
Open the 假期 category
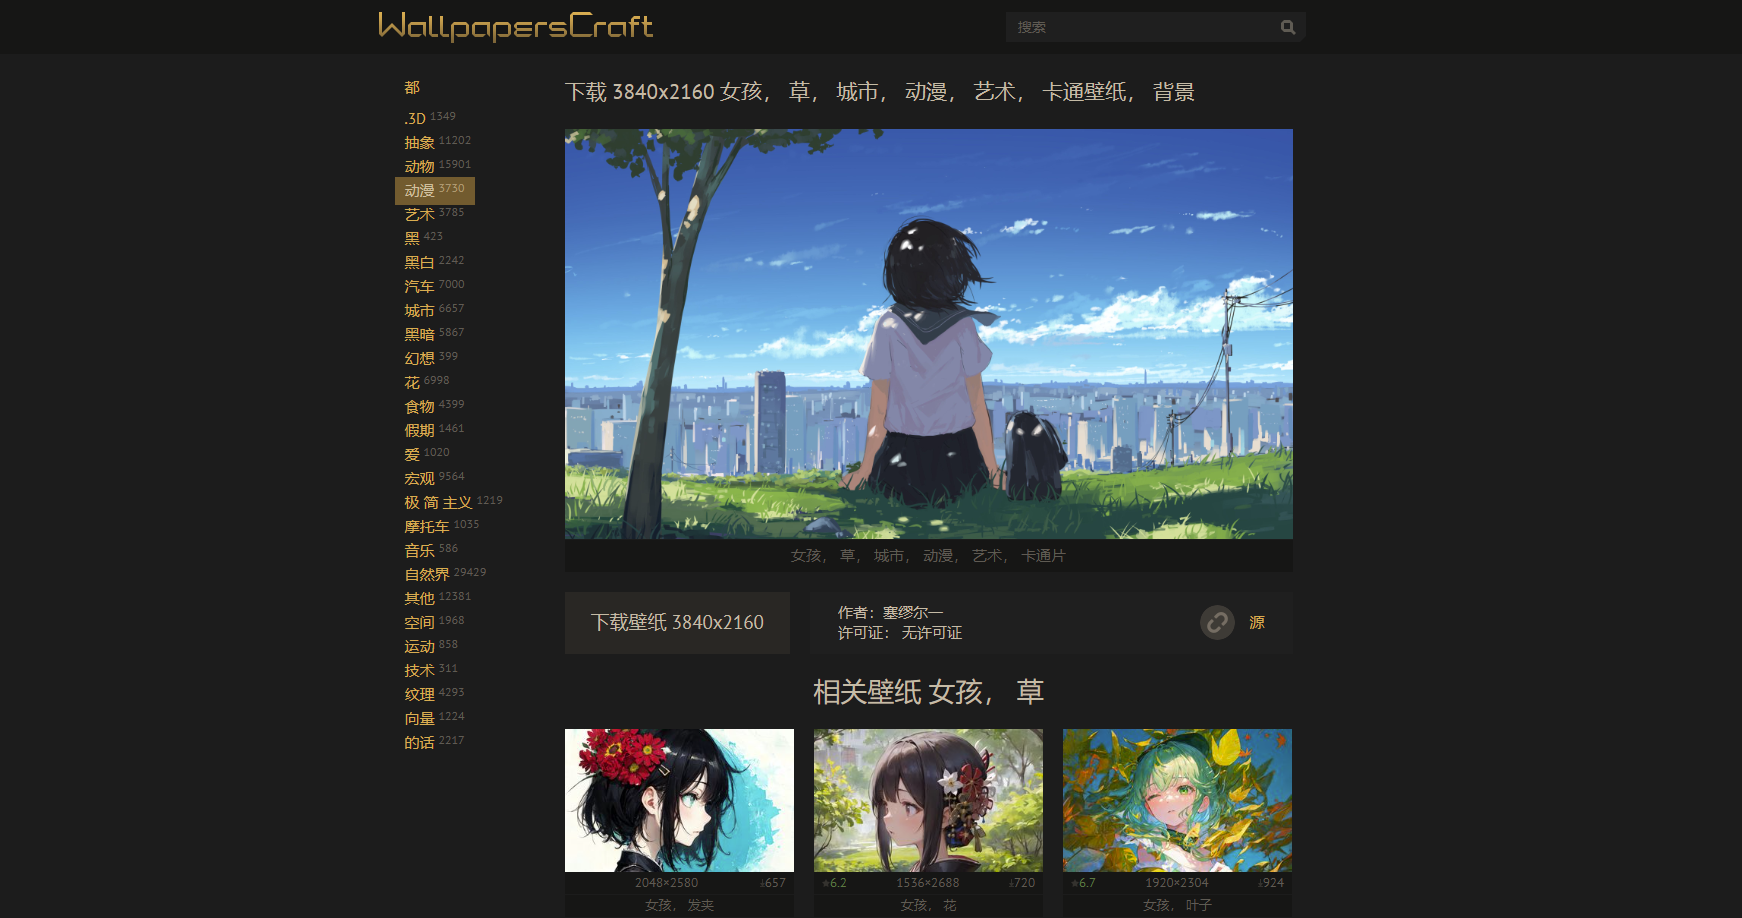click(419, 430)
